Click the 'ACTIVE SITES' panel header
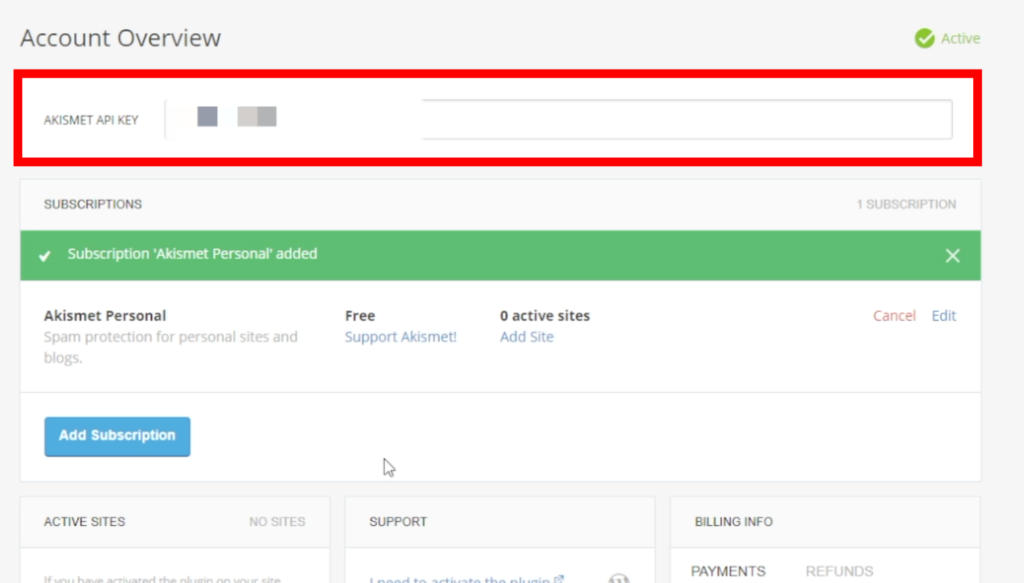The image size is (1024, 583). 84,522
